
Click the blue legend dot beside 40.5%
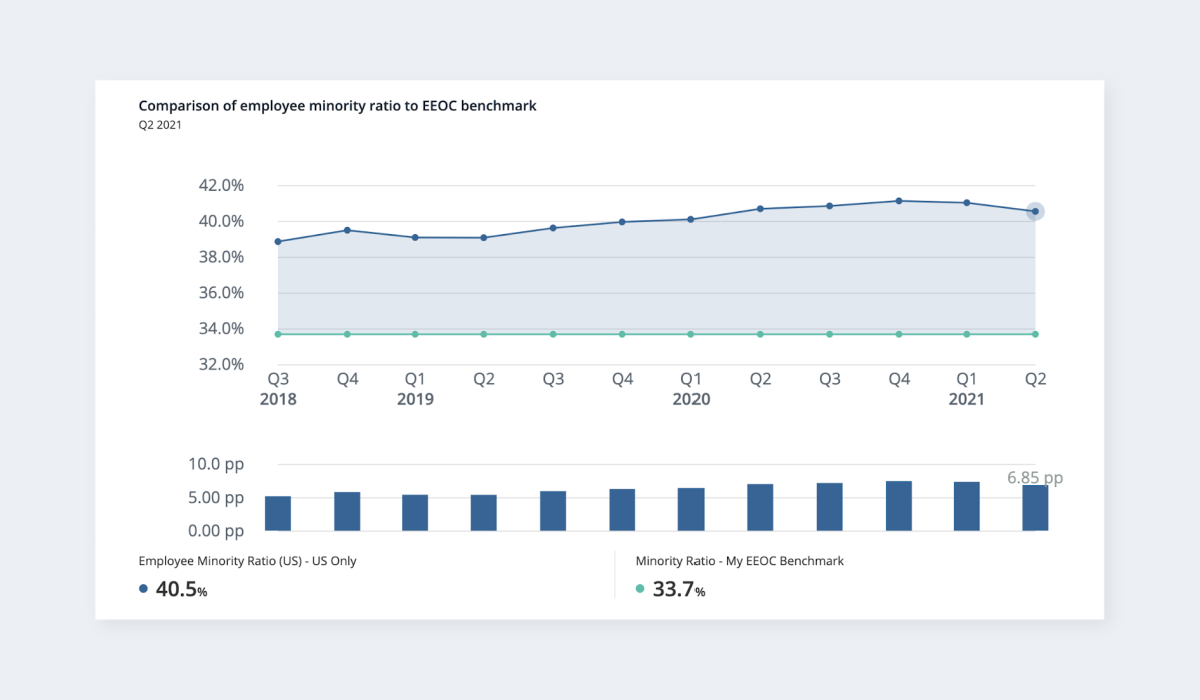click(143, 589)
